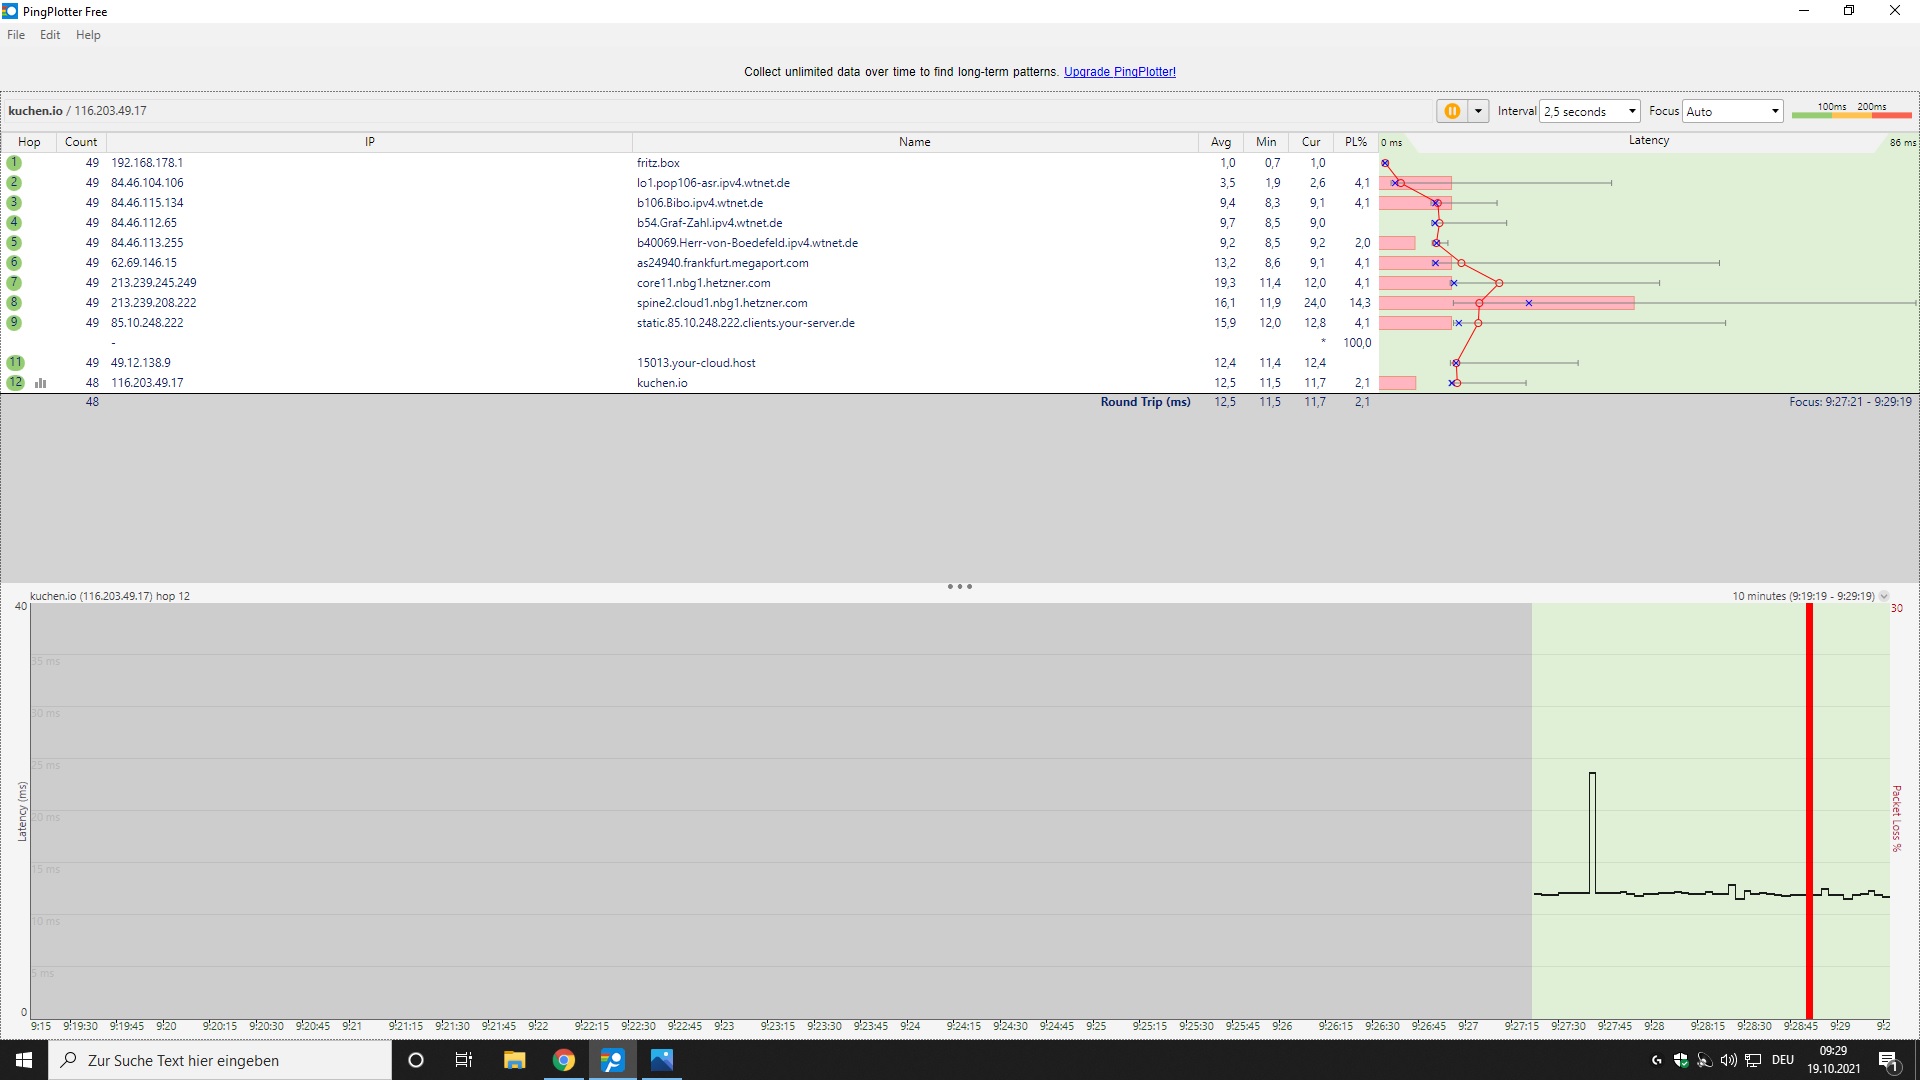Viewport: 1920px width, 1080px height.
Task: Expand the Focus dropdown set to Auto
Action: 1732,111
